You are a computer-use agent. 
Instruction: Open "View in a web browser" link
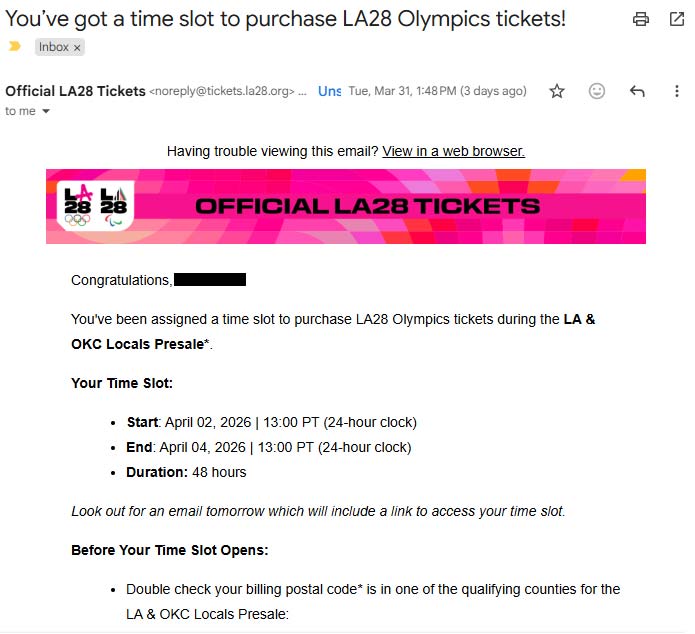453,151
